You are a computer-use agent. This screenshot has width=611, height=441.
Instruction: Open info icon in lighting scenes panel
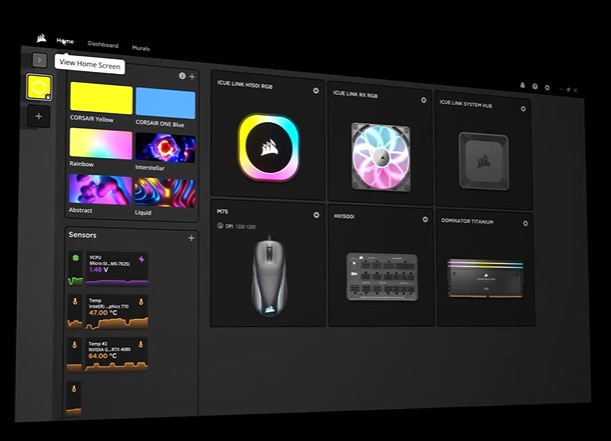182,76
